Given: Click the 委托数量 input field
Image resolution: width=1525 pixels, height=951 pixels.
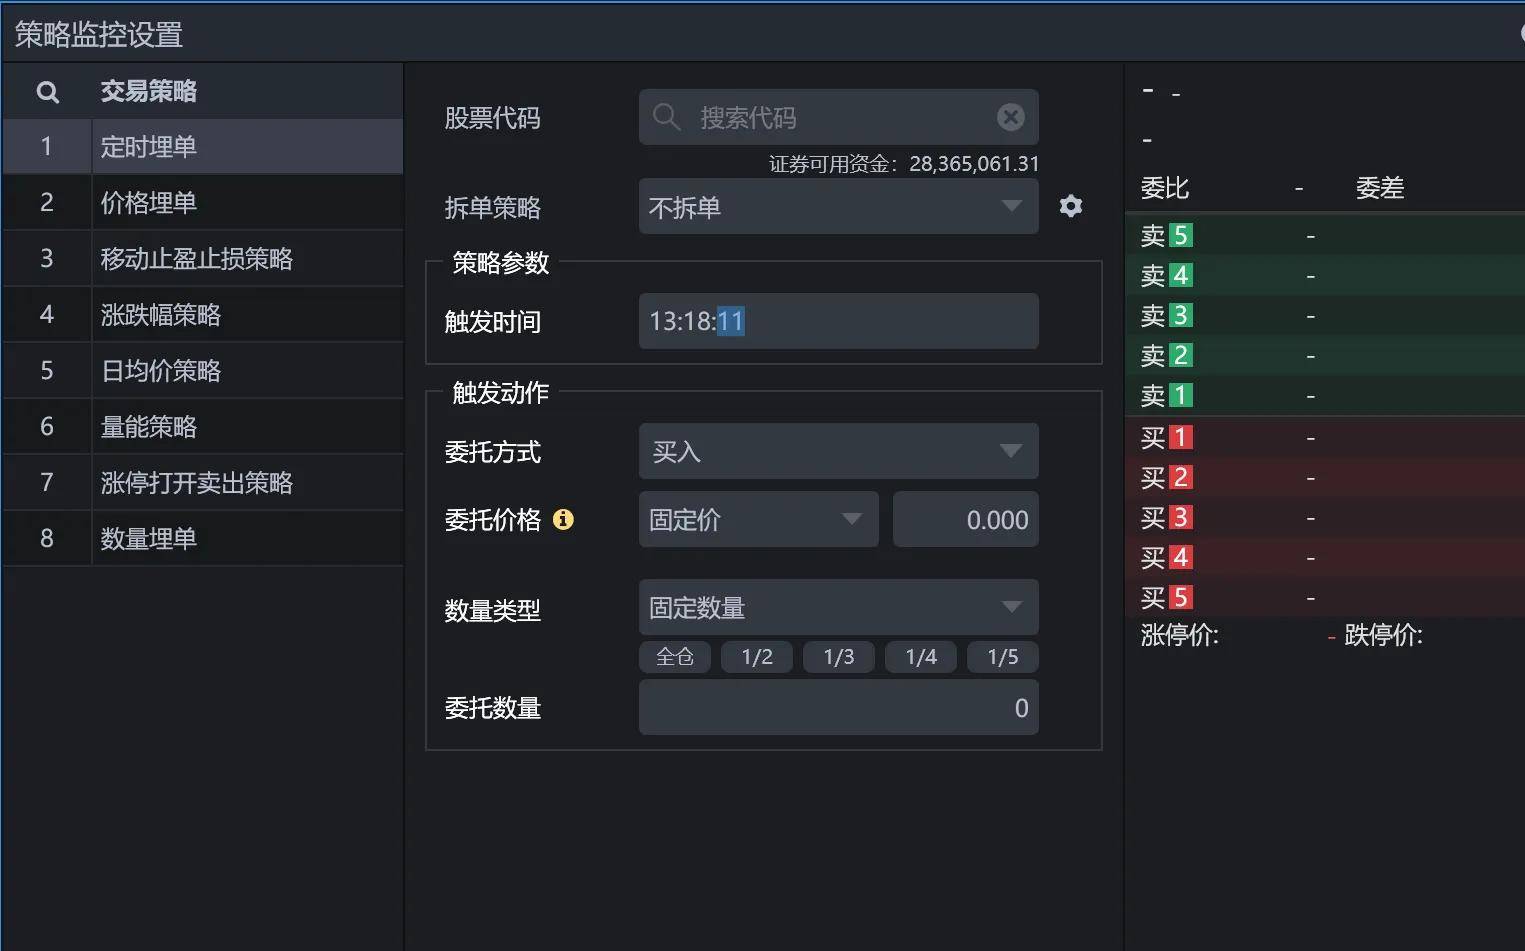Looking at the screenshot, I should pos(838,707).
